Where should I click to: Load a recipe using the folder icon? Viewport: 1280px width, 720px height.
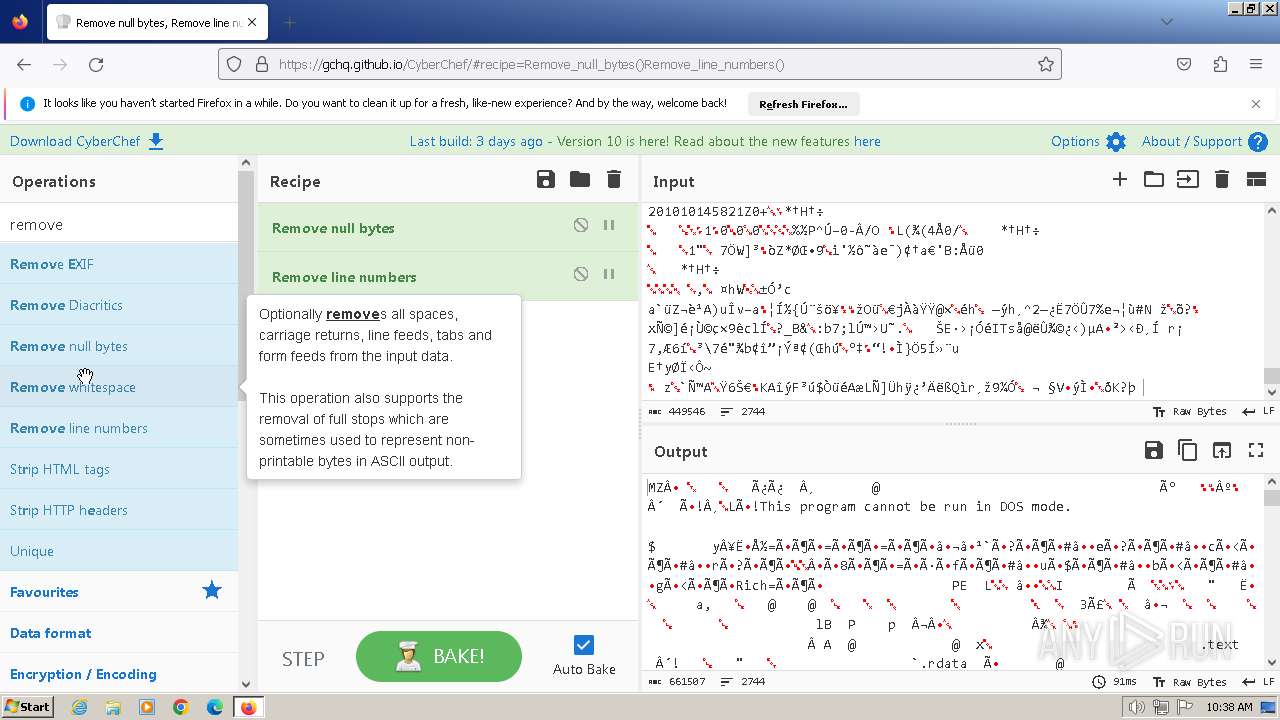[x=580, y=180]
